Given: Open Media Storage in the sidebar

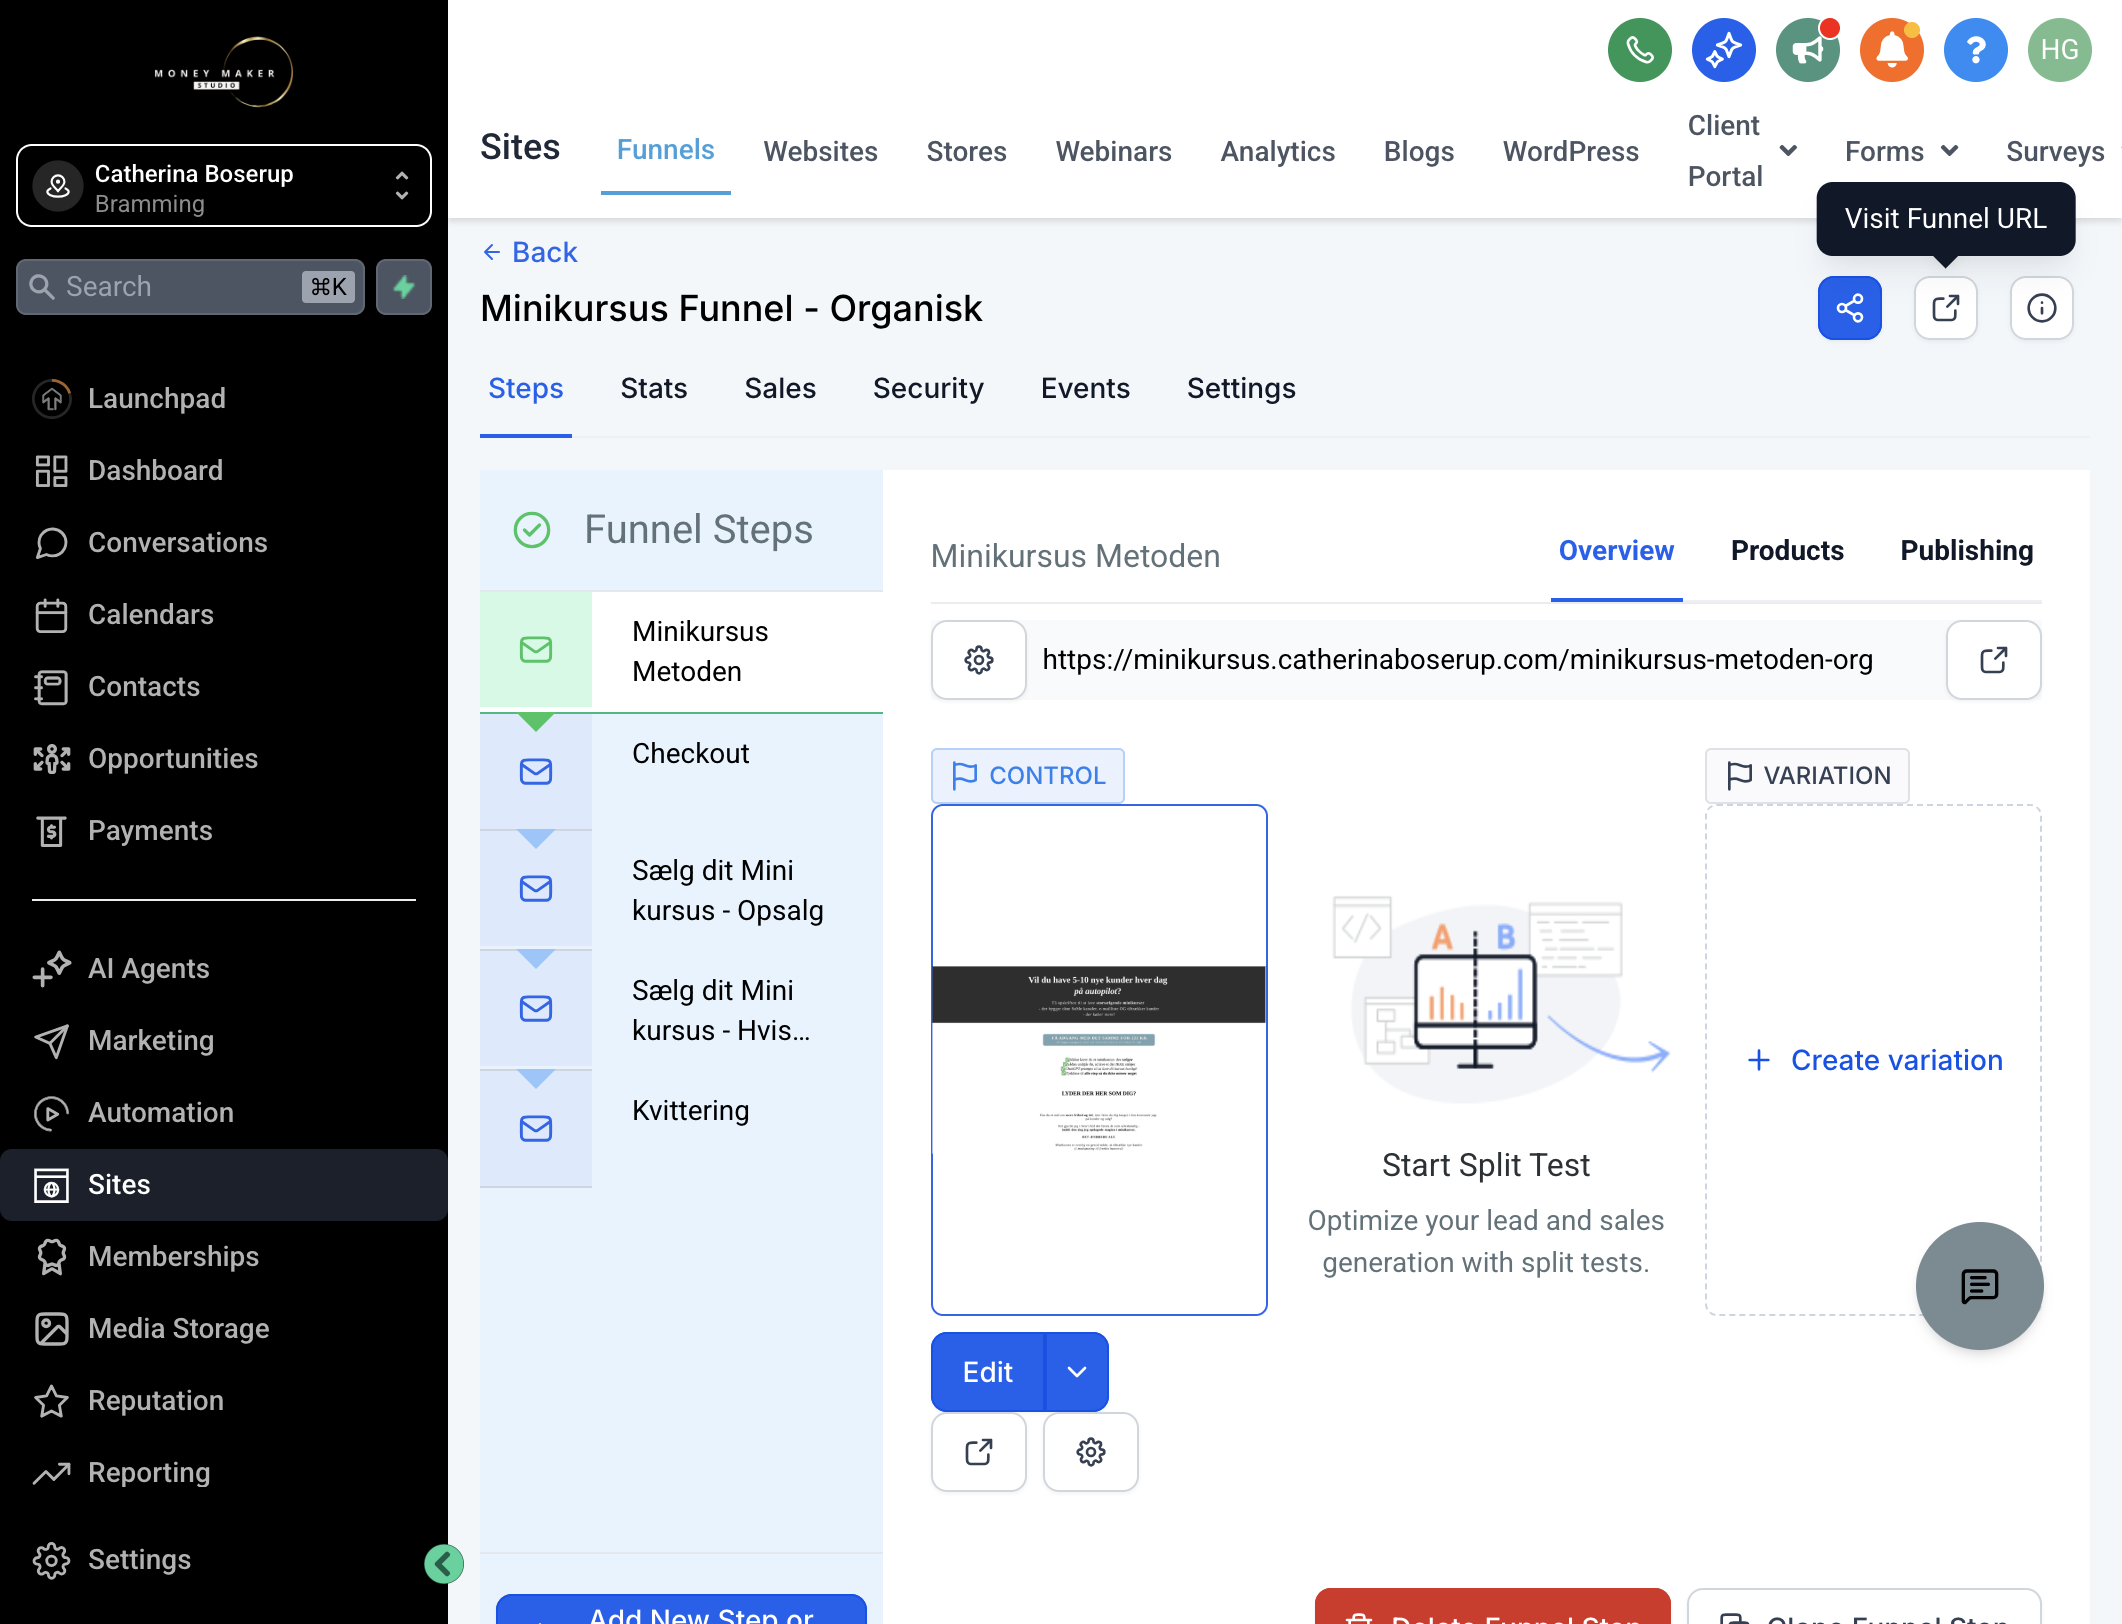Looking at the screenshot, I should tap(178, 1329).
